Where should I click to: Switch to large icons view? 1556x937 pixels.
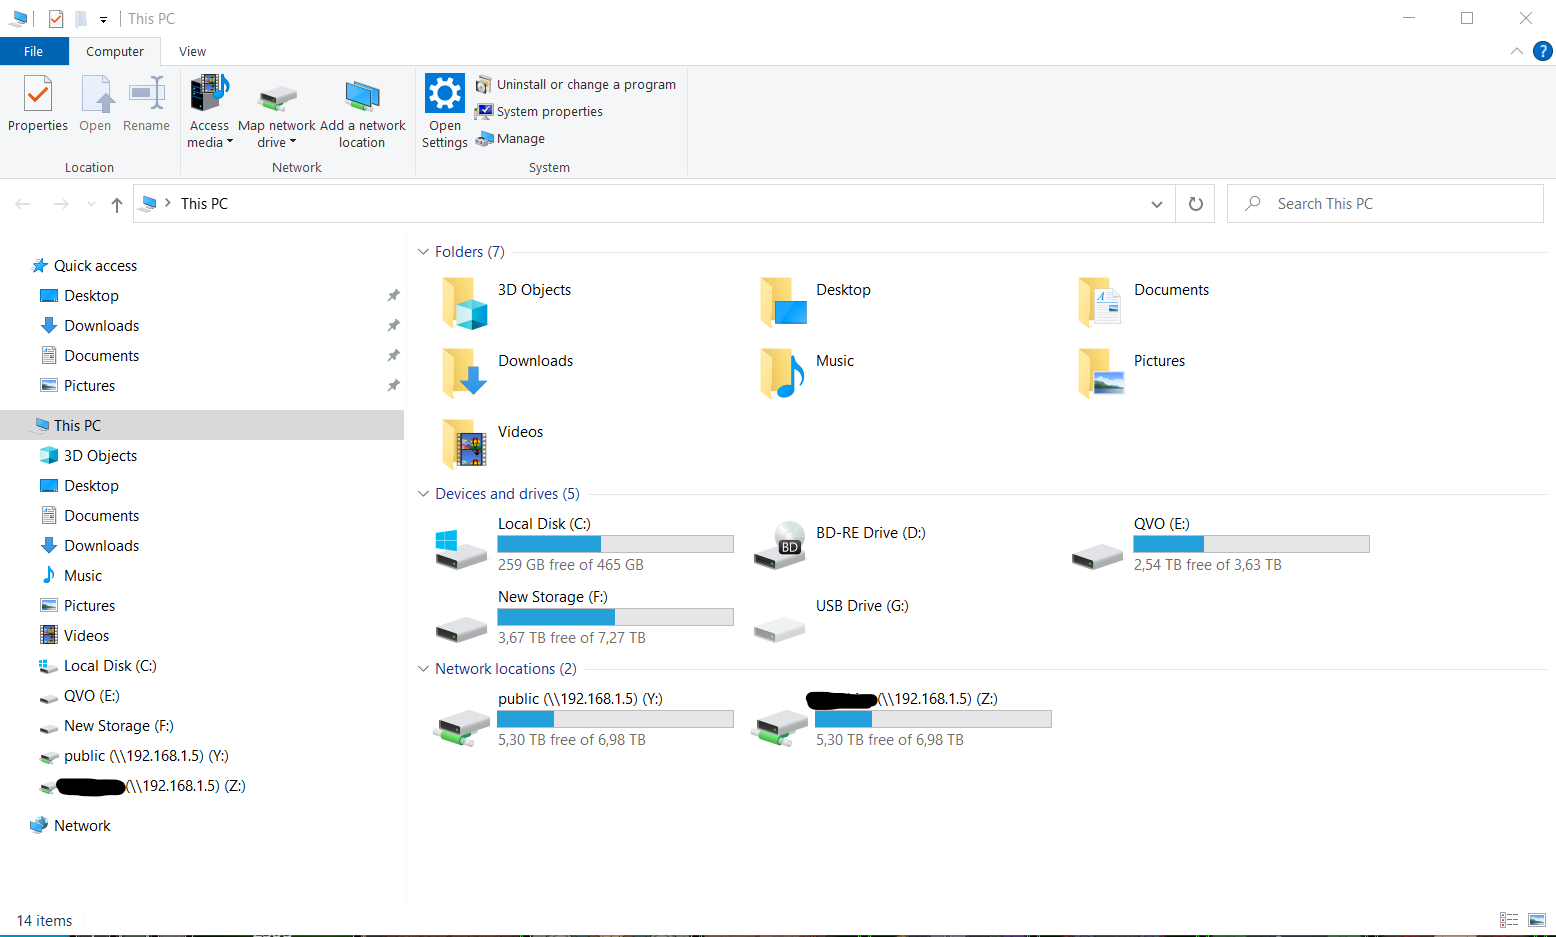pyautogui.click(x=1537, y=920)
